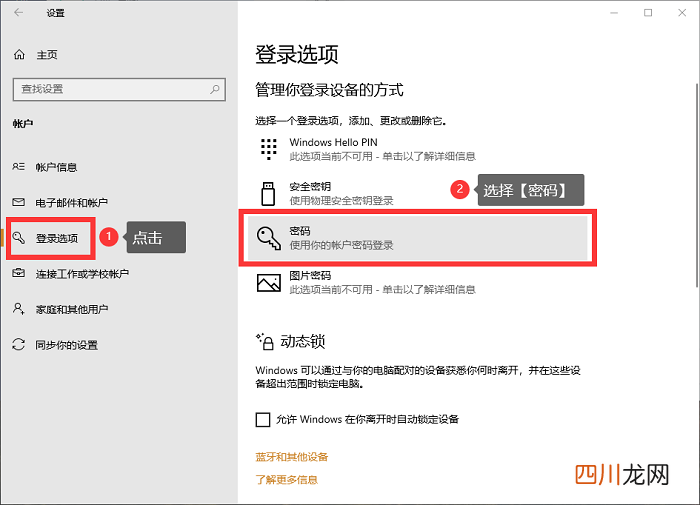Click the 动态锁 lock icon
Viewport: 700px width, 505px height.
pos(265,341)
